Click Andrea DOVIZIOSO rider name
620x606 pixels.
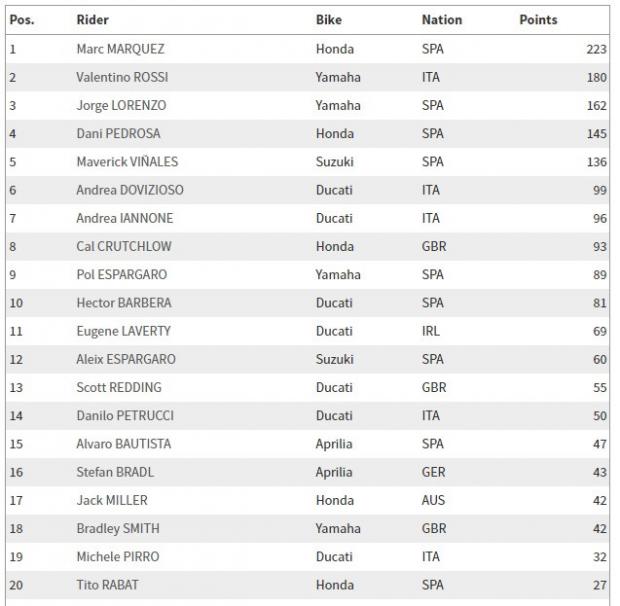[x=130, y=190]
